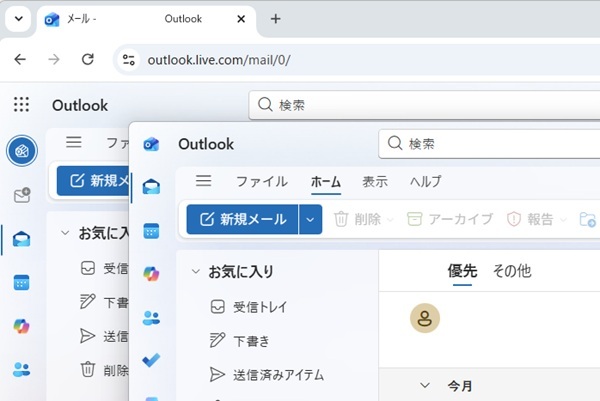600x401 pixels.
Task: Open Calendar icon in back window sidebar
Action: [x=21, y=283]
